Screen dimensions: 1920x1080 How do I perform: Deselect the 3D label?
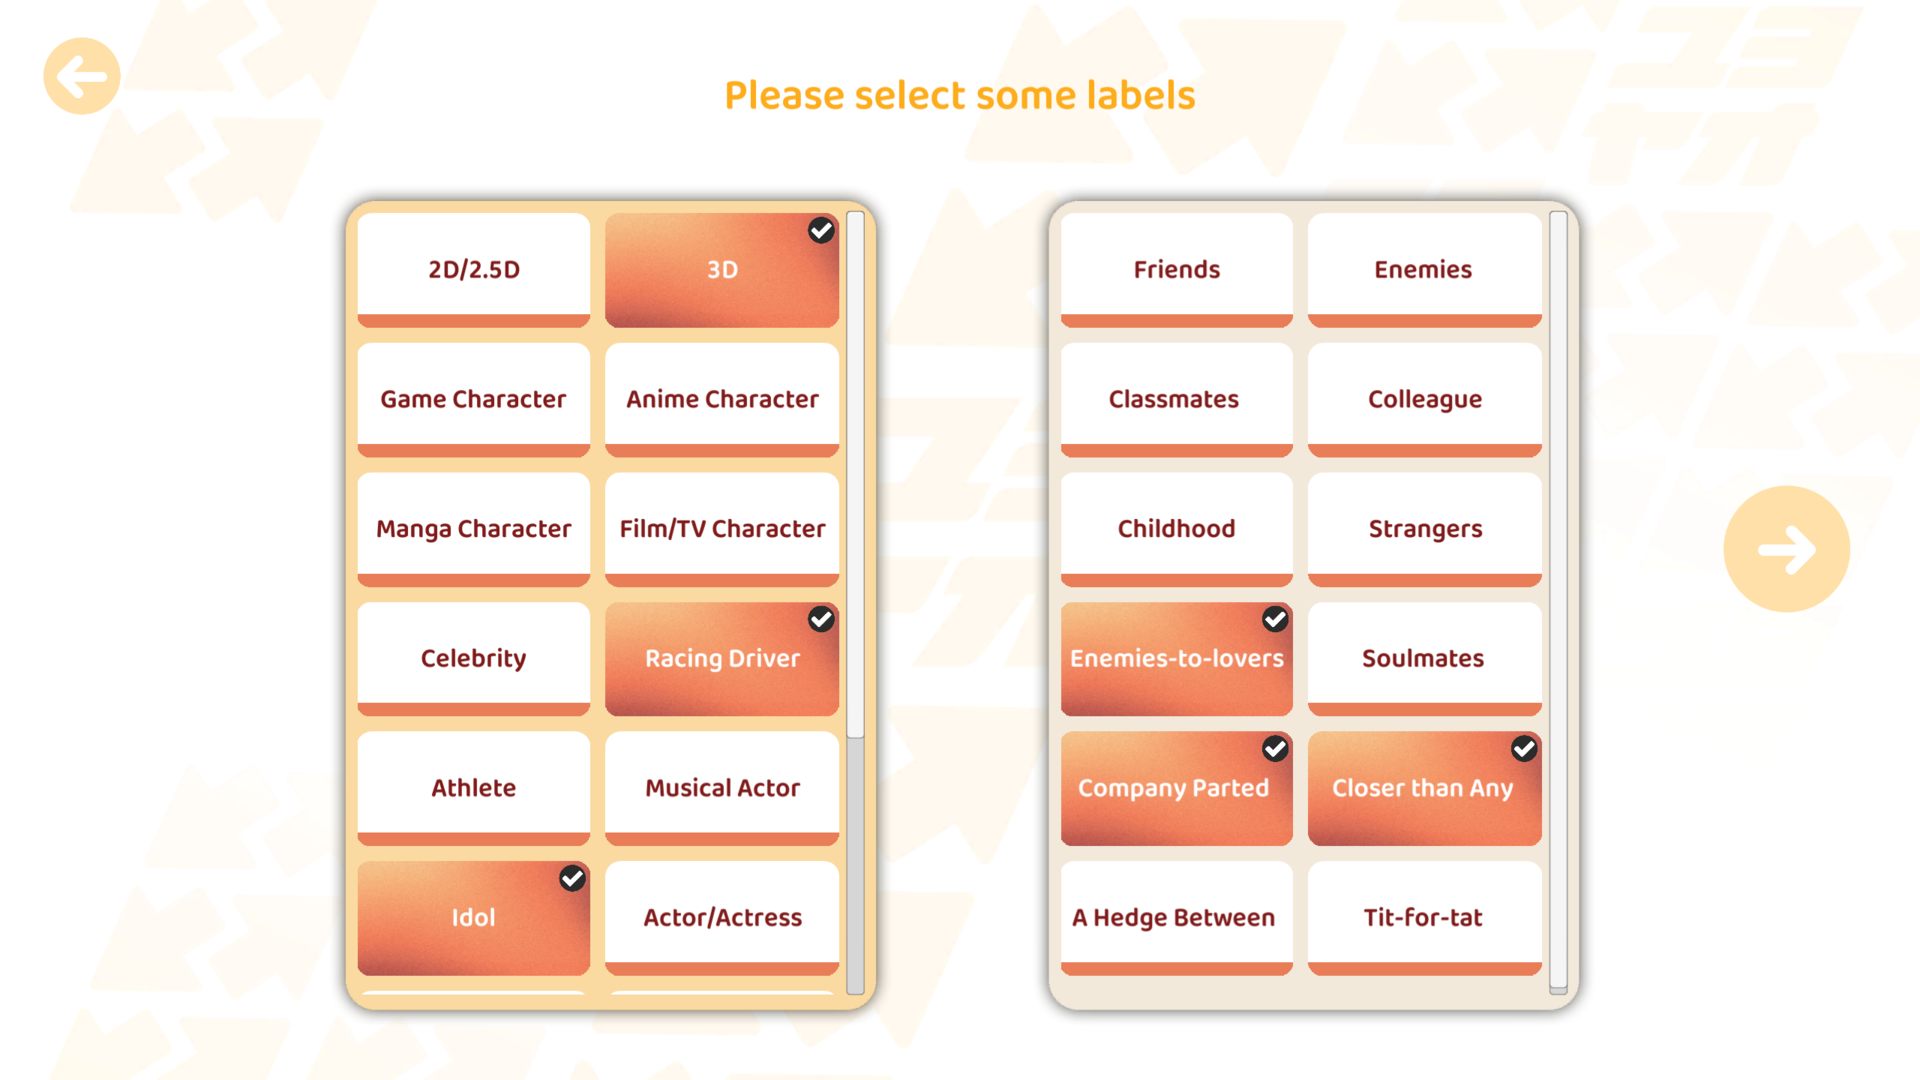pyautogui.click(x=721, y=269)
